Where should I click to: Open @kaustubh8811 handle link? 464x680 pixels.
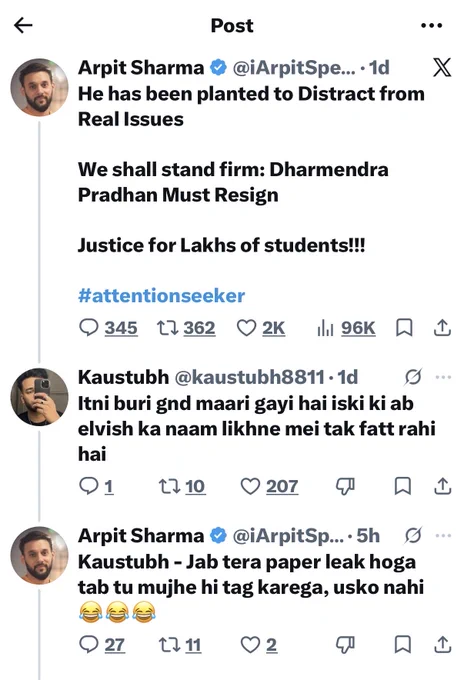tap(249, 377)
